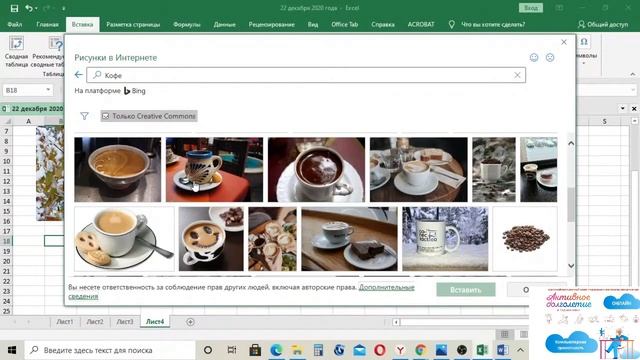Click the back arrow beside the search box

tap(79, 75)
